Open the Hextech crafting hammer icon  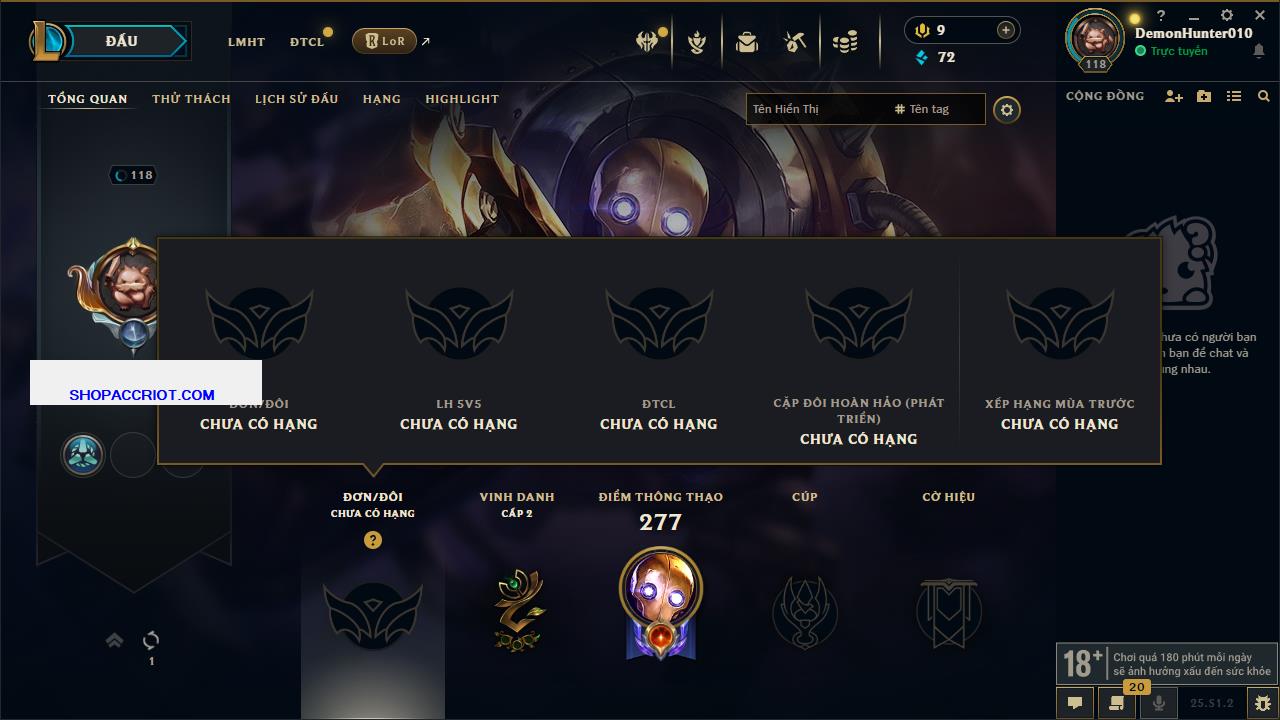795,42
